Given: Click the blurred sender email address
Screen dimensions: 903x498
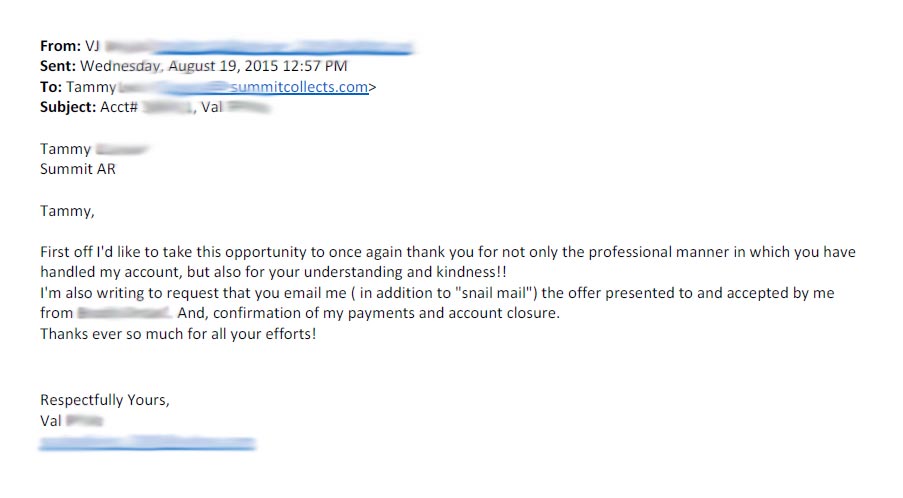Looking at the screenshot, I should pos(259,47).
